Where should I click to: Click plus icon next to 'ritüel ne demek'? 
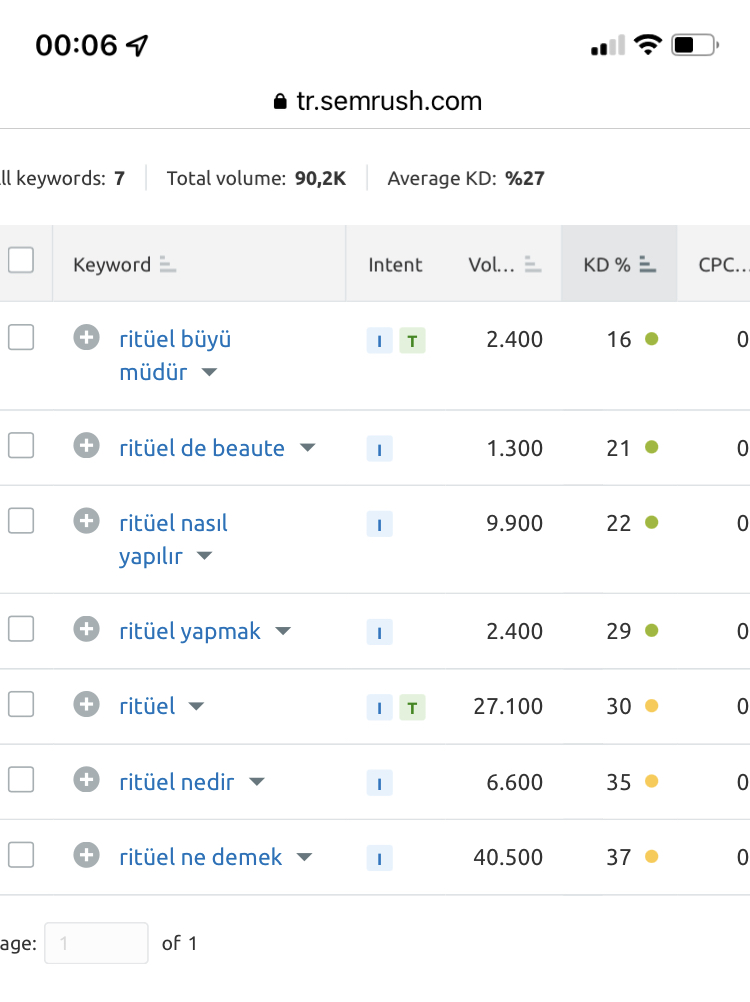tap(86, 855)
